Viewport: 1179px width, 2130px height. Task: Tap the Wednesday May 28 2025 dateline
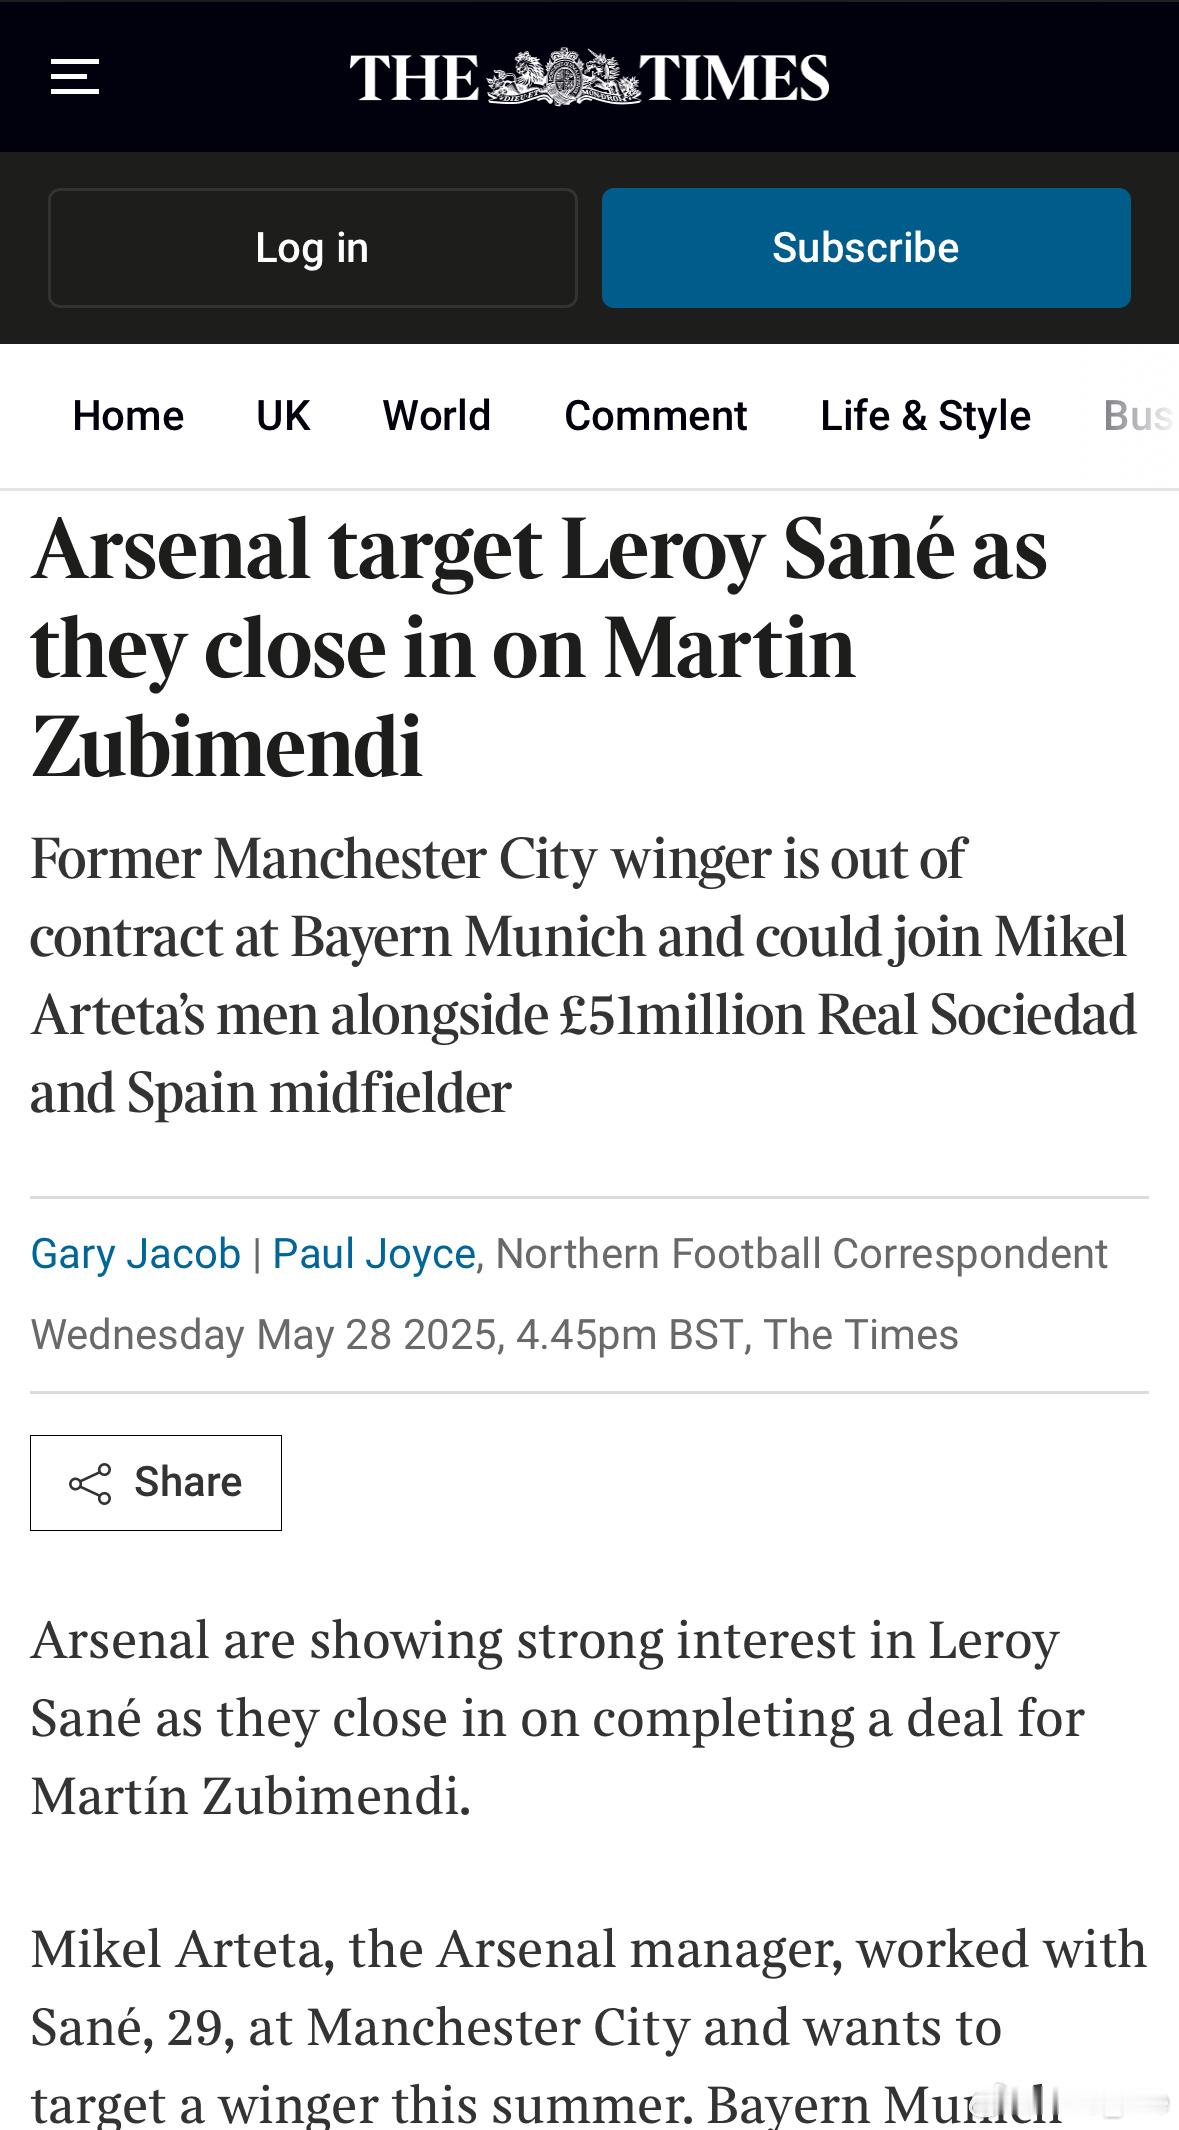(494, 1335)
